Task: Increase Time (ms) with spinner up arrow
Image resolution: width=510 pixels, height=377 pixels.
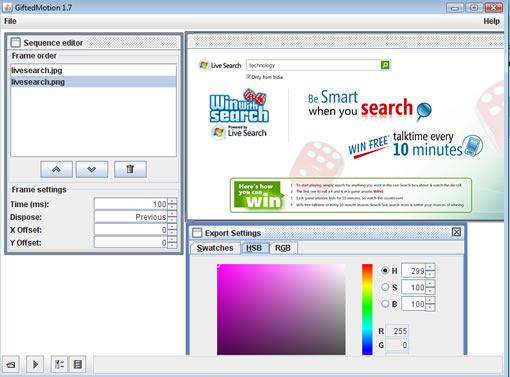Action: 172,201
